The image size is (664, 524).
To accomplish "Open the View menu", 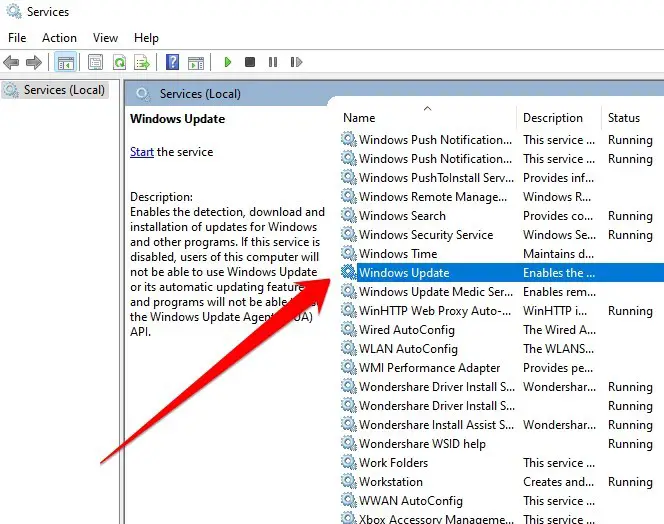I will (x=105, y=38).
